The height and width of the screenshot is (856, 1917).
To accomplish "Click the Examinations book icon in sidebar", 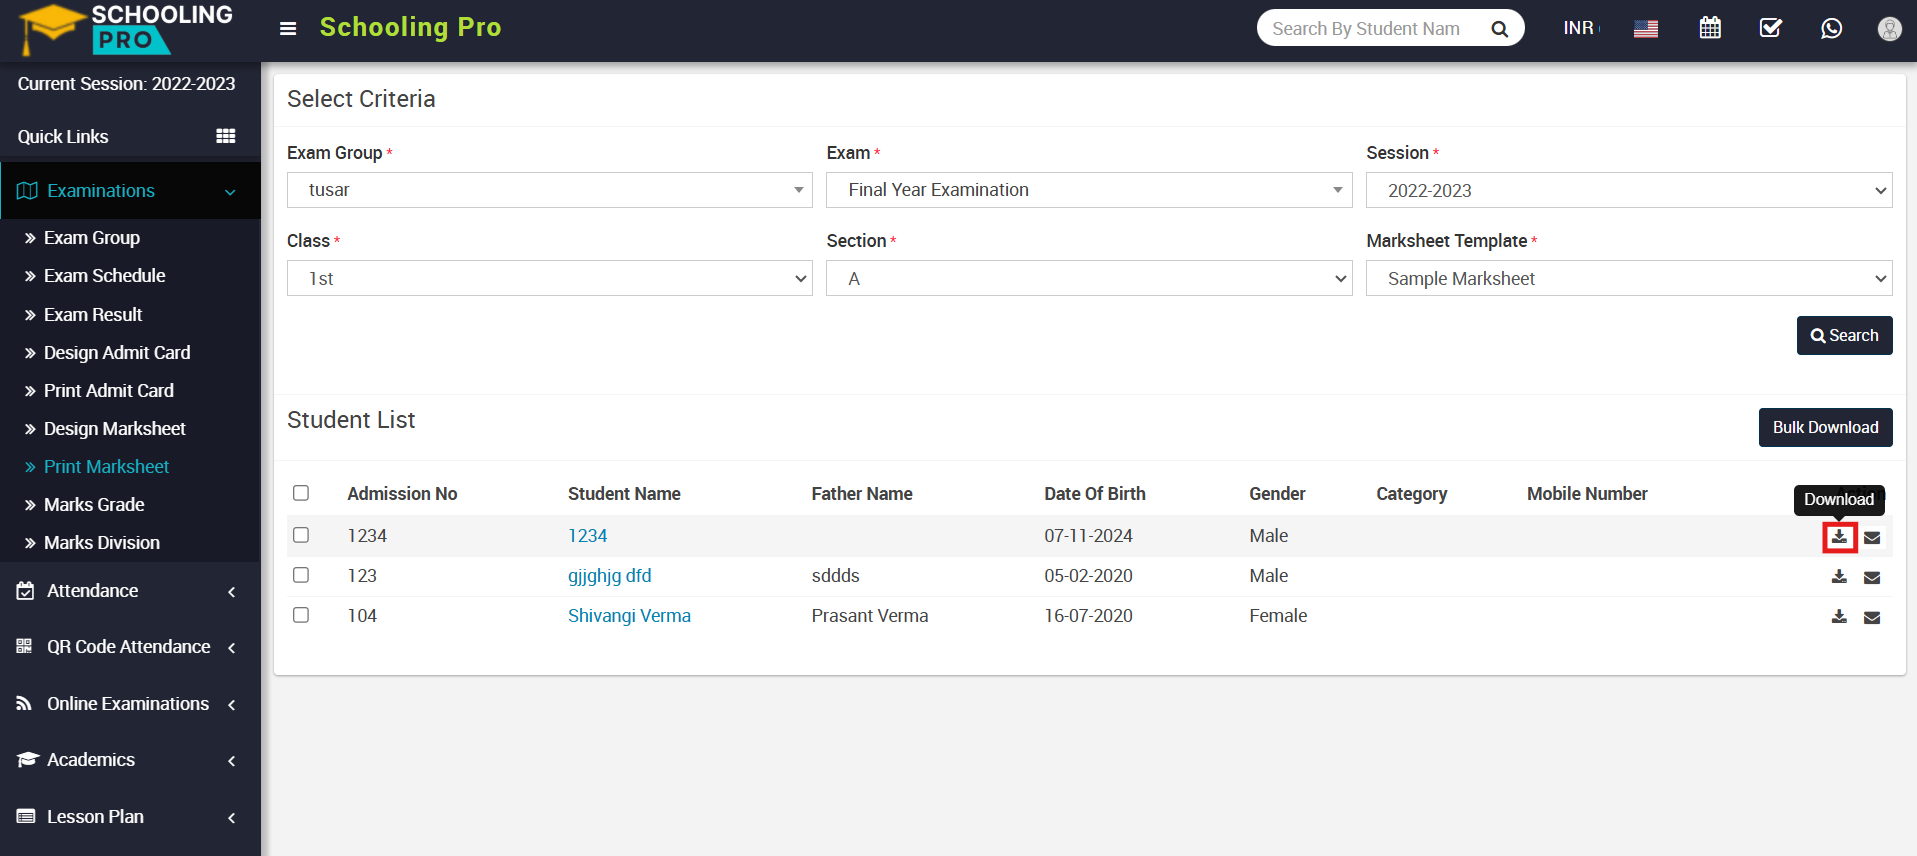I will 27,191.
